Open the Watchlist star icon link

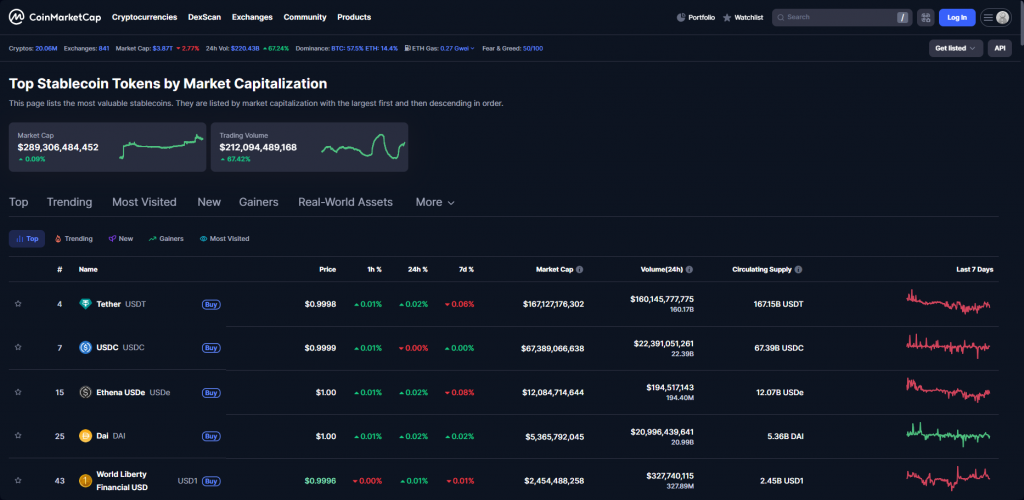coord(743,18)
